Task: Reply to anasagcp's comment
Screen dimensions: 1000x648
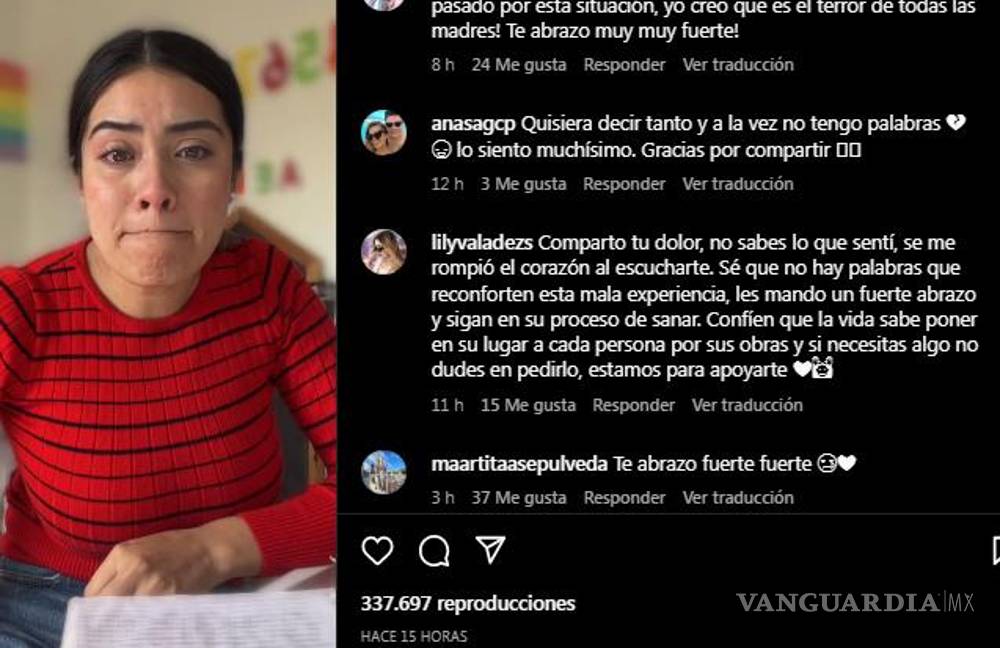Action: point(624,184)
